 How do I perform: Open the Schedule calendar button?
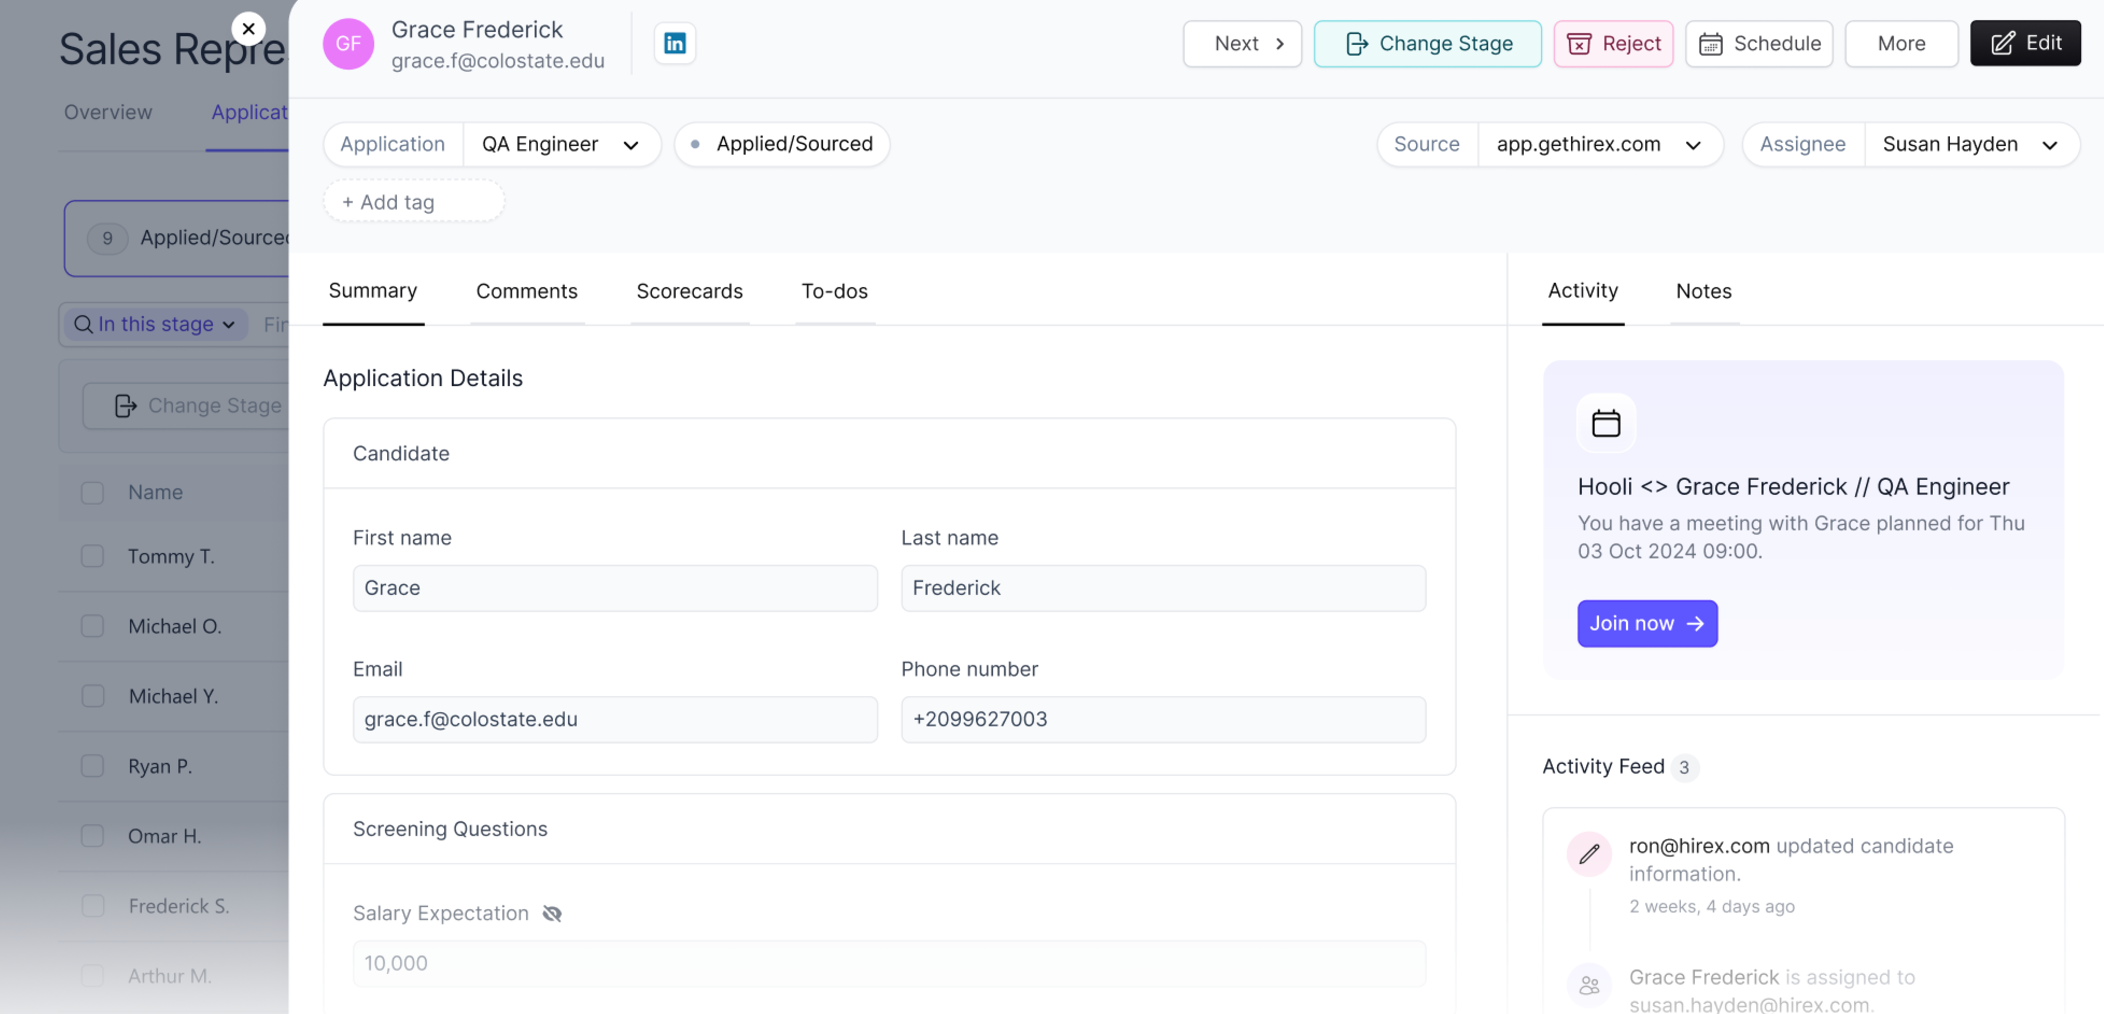pos(1759,44)
